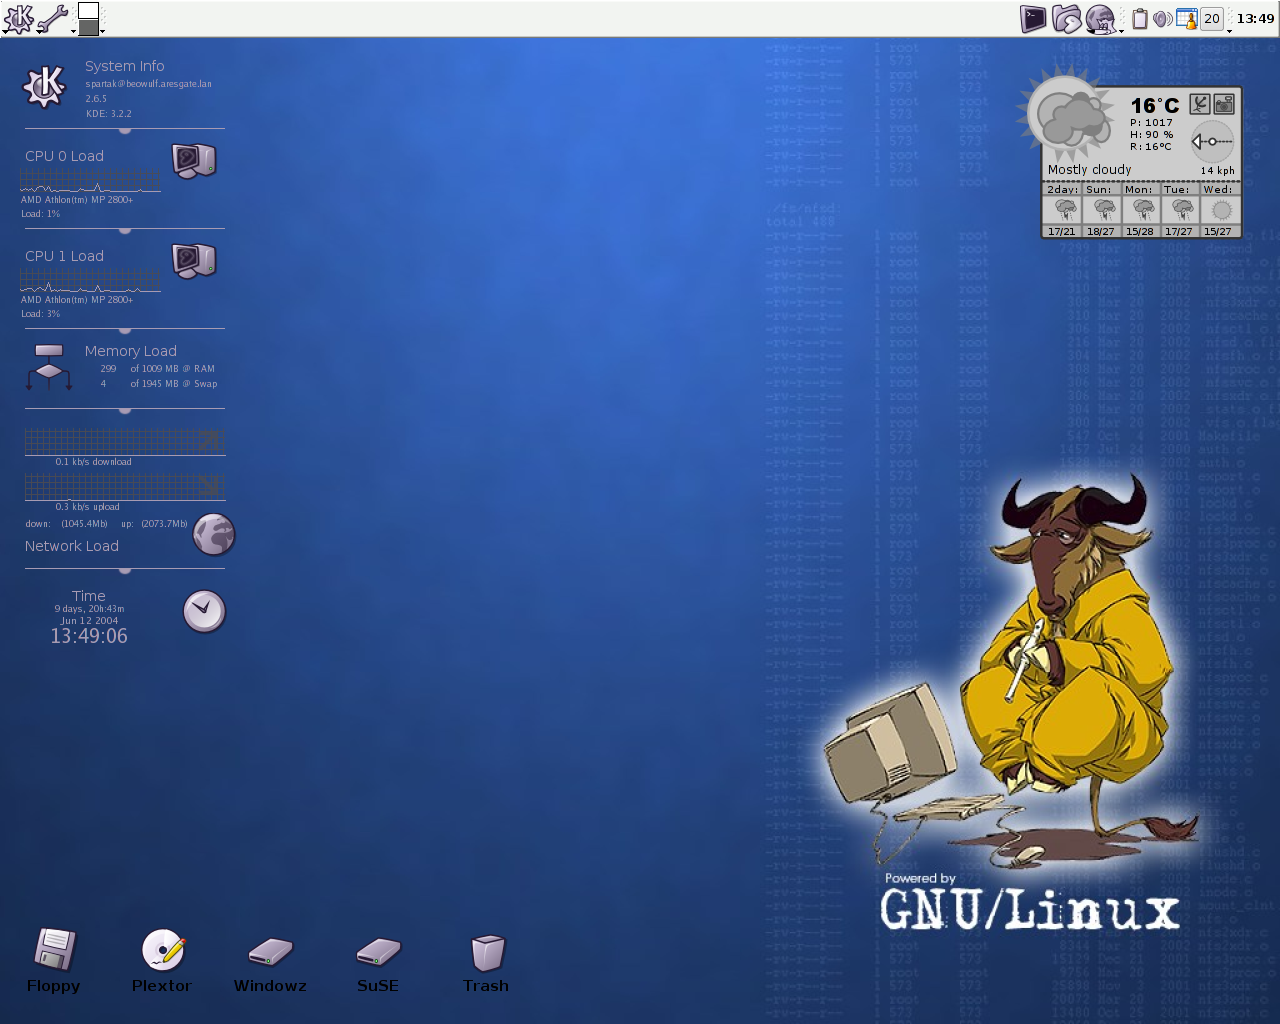Click the "KDE: 3.2.2" version text
The image size is (1280, 1024).
[x=109, y=114]
